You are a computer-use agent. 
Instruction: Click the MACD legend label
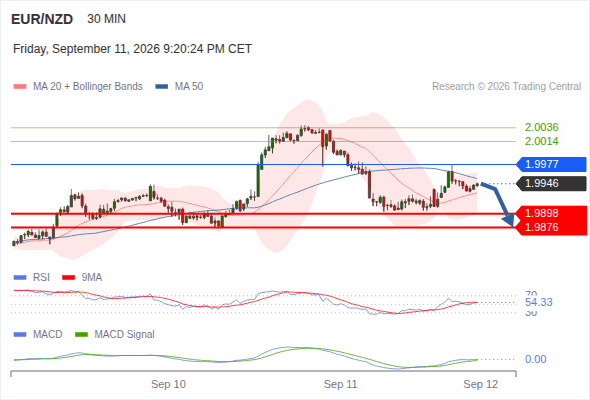click(47, 335)
